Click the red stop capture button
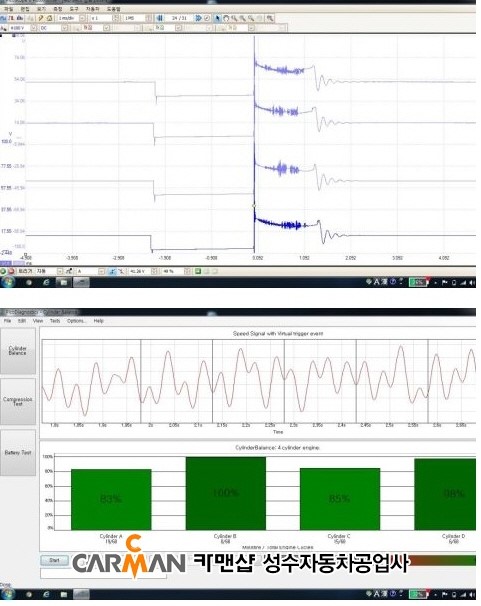Viewport: 481px width, 606px height. 11,271
